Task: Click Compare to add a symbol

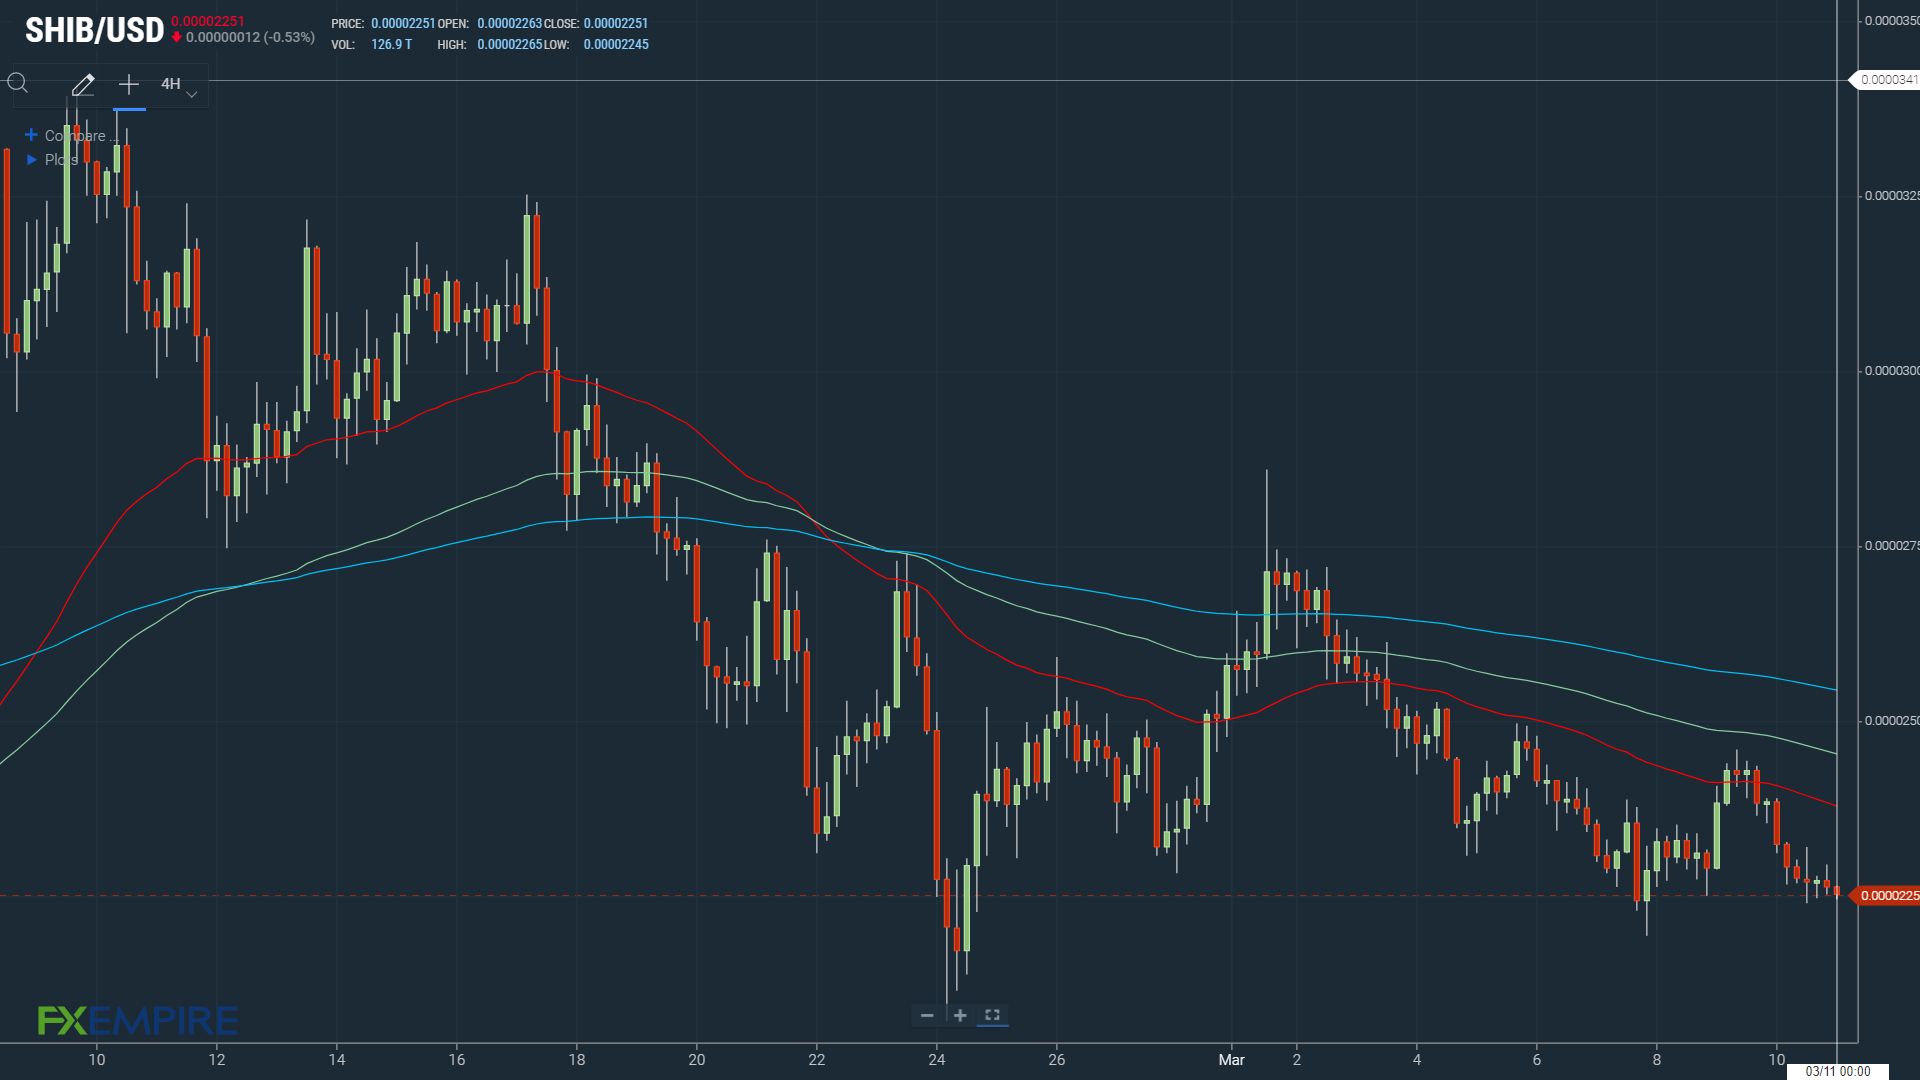Action: click(x=70, y=135)
